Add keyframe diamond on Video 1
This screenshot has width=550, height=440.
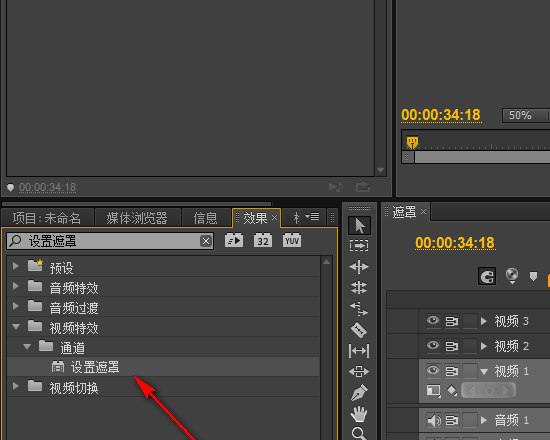(x=489, y=390)
